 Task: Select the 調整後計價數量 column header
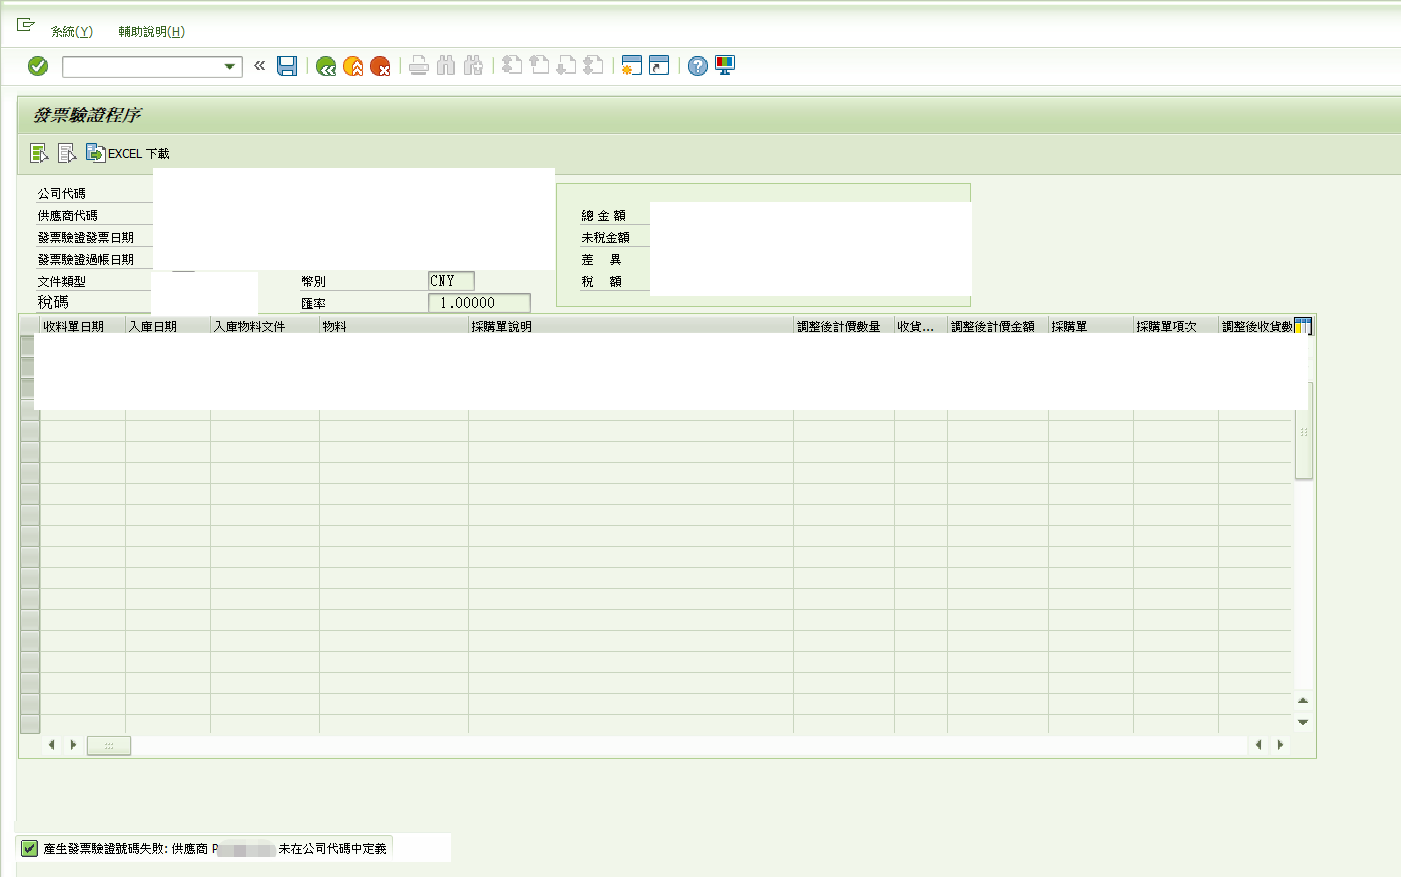(844, 326)
